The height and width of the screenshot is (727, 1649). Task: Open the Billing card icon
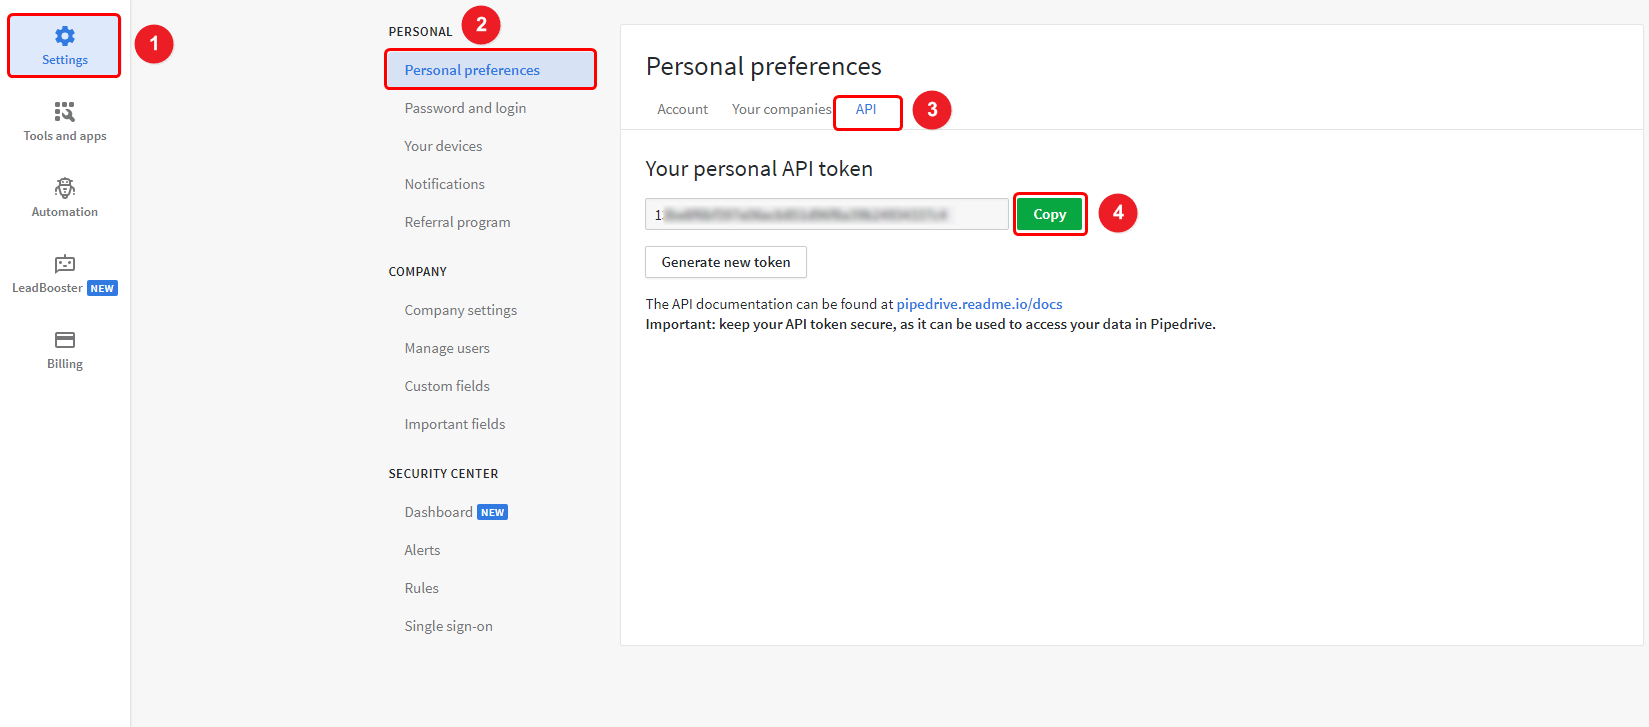tap(65, 340)
